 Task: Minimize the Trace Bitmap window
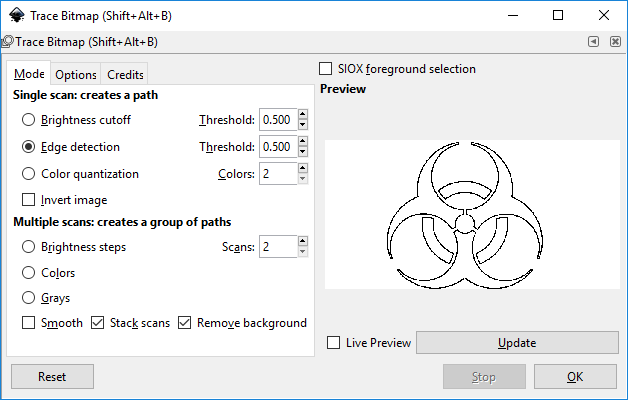(x=513, y=16)
